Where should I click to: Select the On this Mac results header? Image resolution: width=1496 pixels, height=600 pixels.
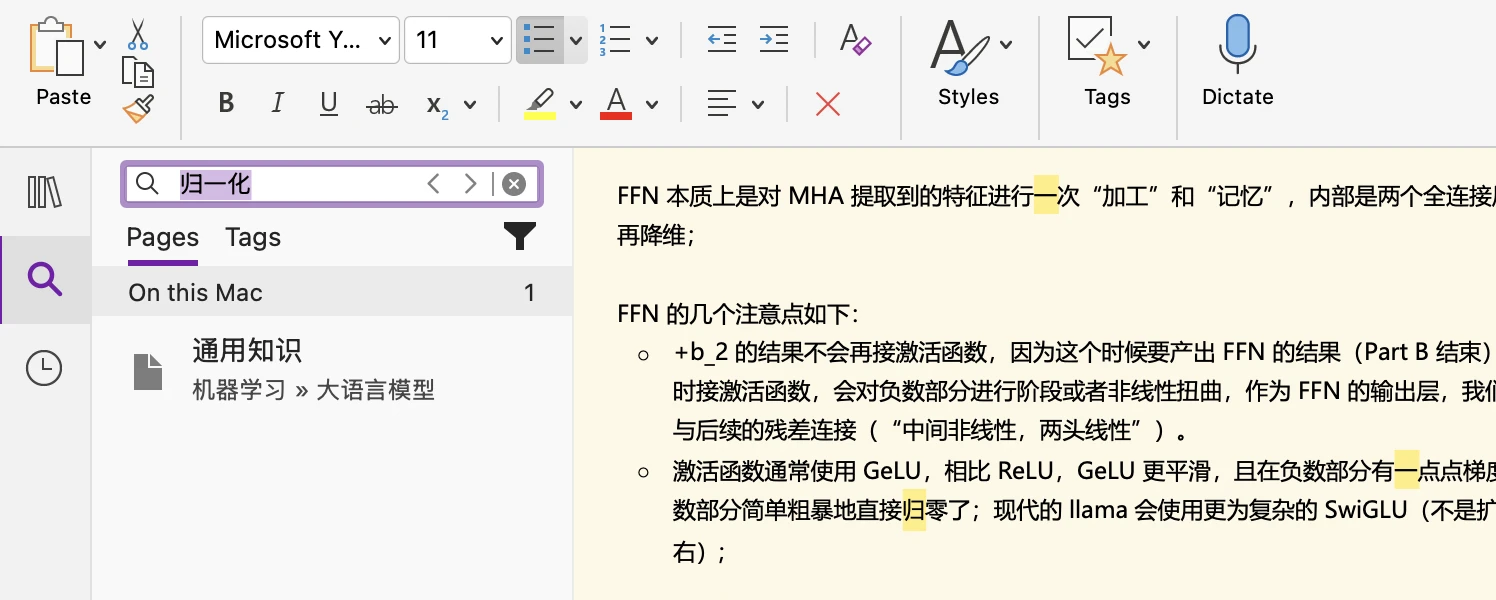(332, 293)
